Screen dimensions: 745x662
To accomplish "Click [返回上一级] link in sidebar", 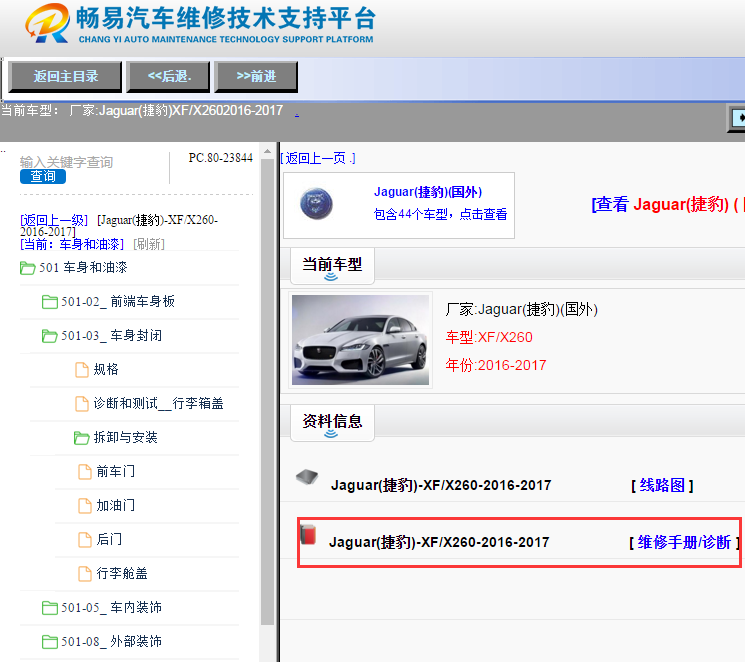I will 54,220.
